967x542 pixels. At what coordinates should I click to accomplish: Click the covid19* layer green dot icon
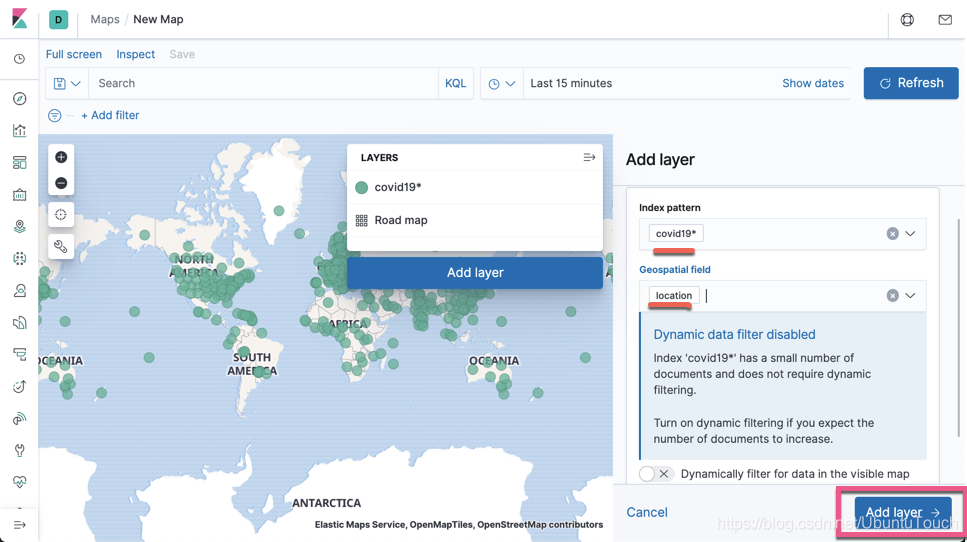pyautogui.click(x=362, y=187)
